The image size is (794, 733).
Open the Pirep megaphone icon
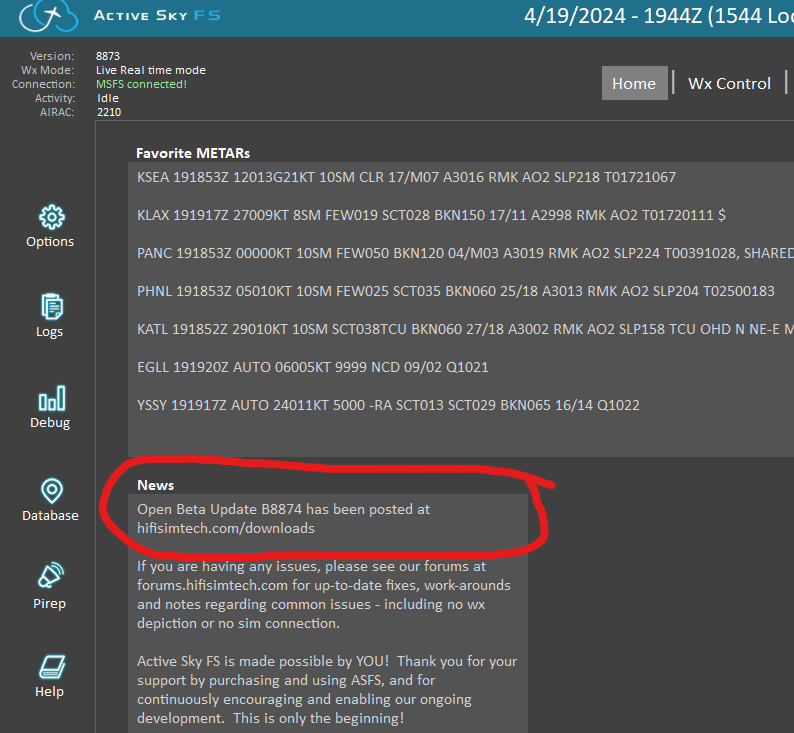[51, 575]
